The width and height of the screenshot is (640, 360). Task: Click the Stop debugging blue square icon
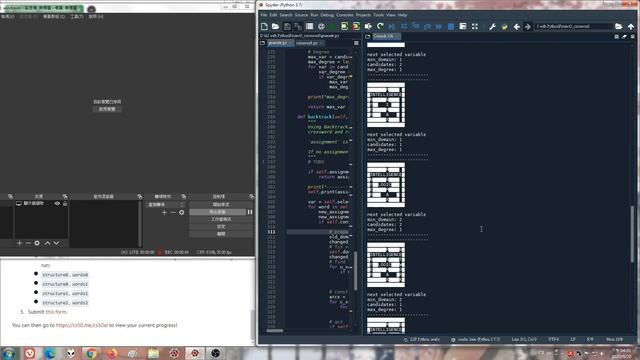click(x=451, y=27)
